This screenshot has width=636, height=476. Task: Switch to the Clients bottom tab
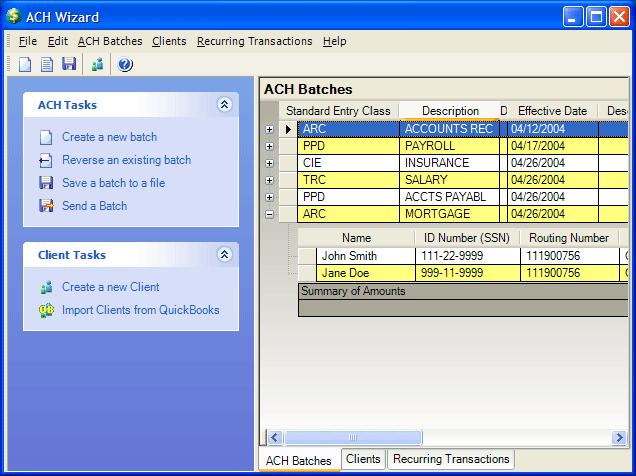(x=363, y=459)
